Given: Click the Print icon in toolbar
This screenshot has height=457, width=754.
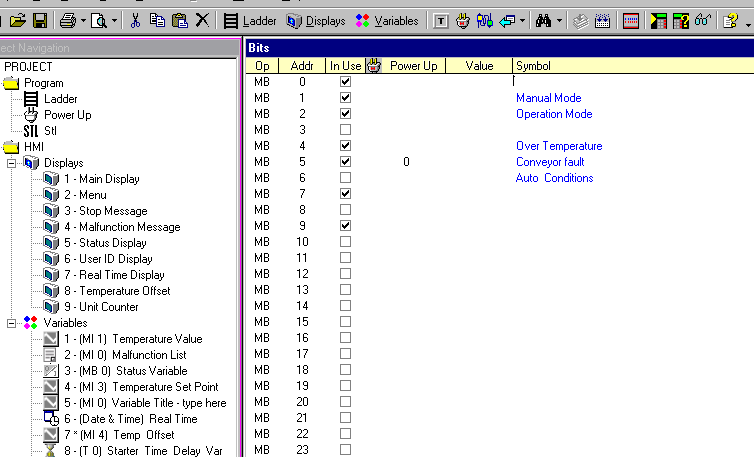Looking at the screenshot, I should (x=67, y=20).
